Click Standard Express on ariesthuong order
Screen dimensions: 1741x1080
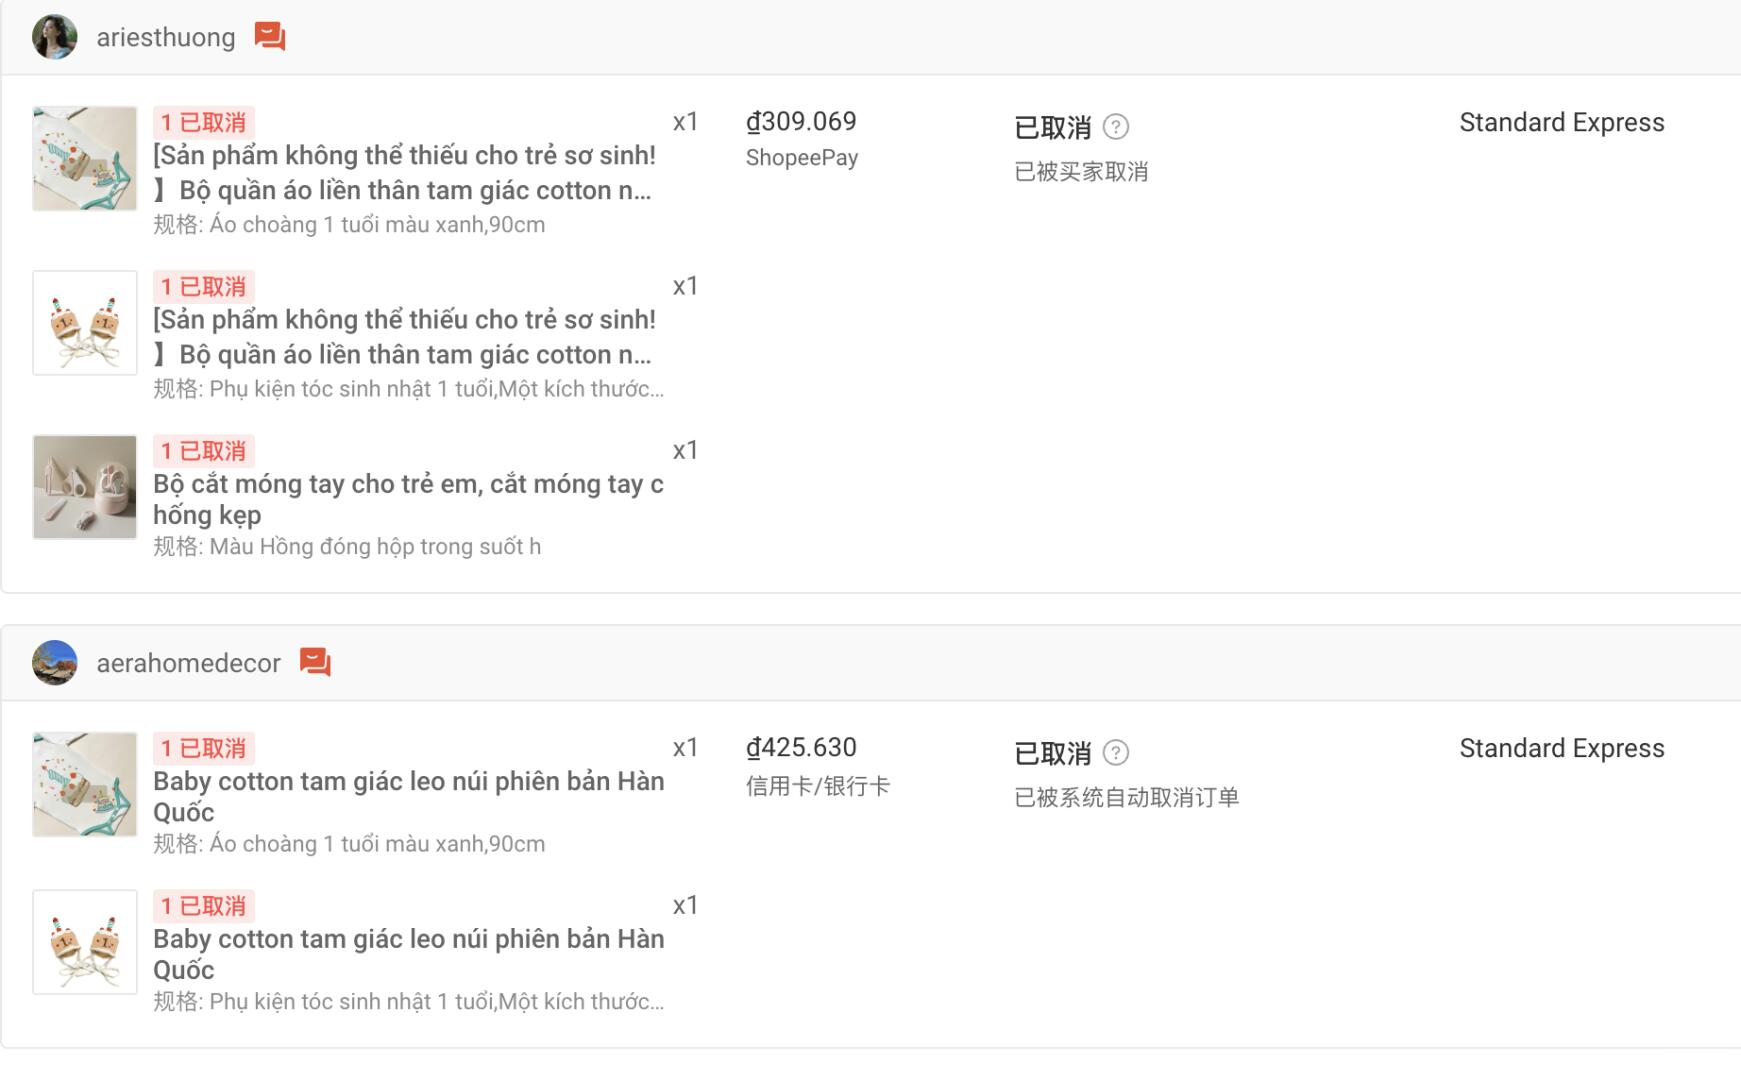[x=1562, y=122]
